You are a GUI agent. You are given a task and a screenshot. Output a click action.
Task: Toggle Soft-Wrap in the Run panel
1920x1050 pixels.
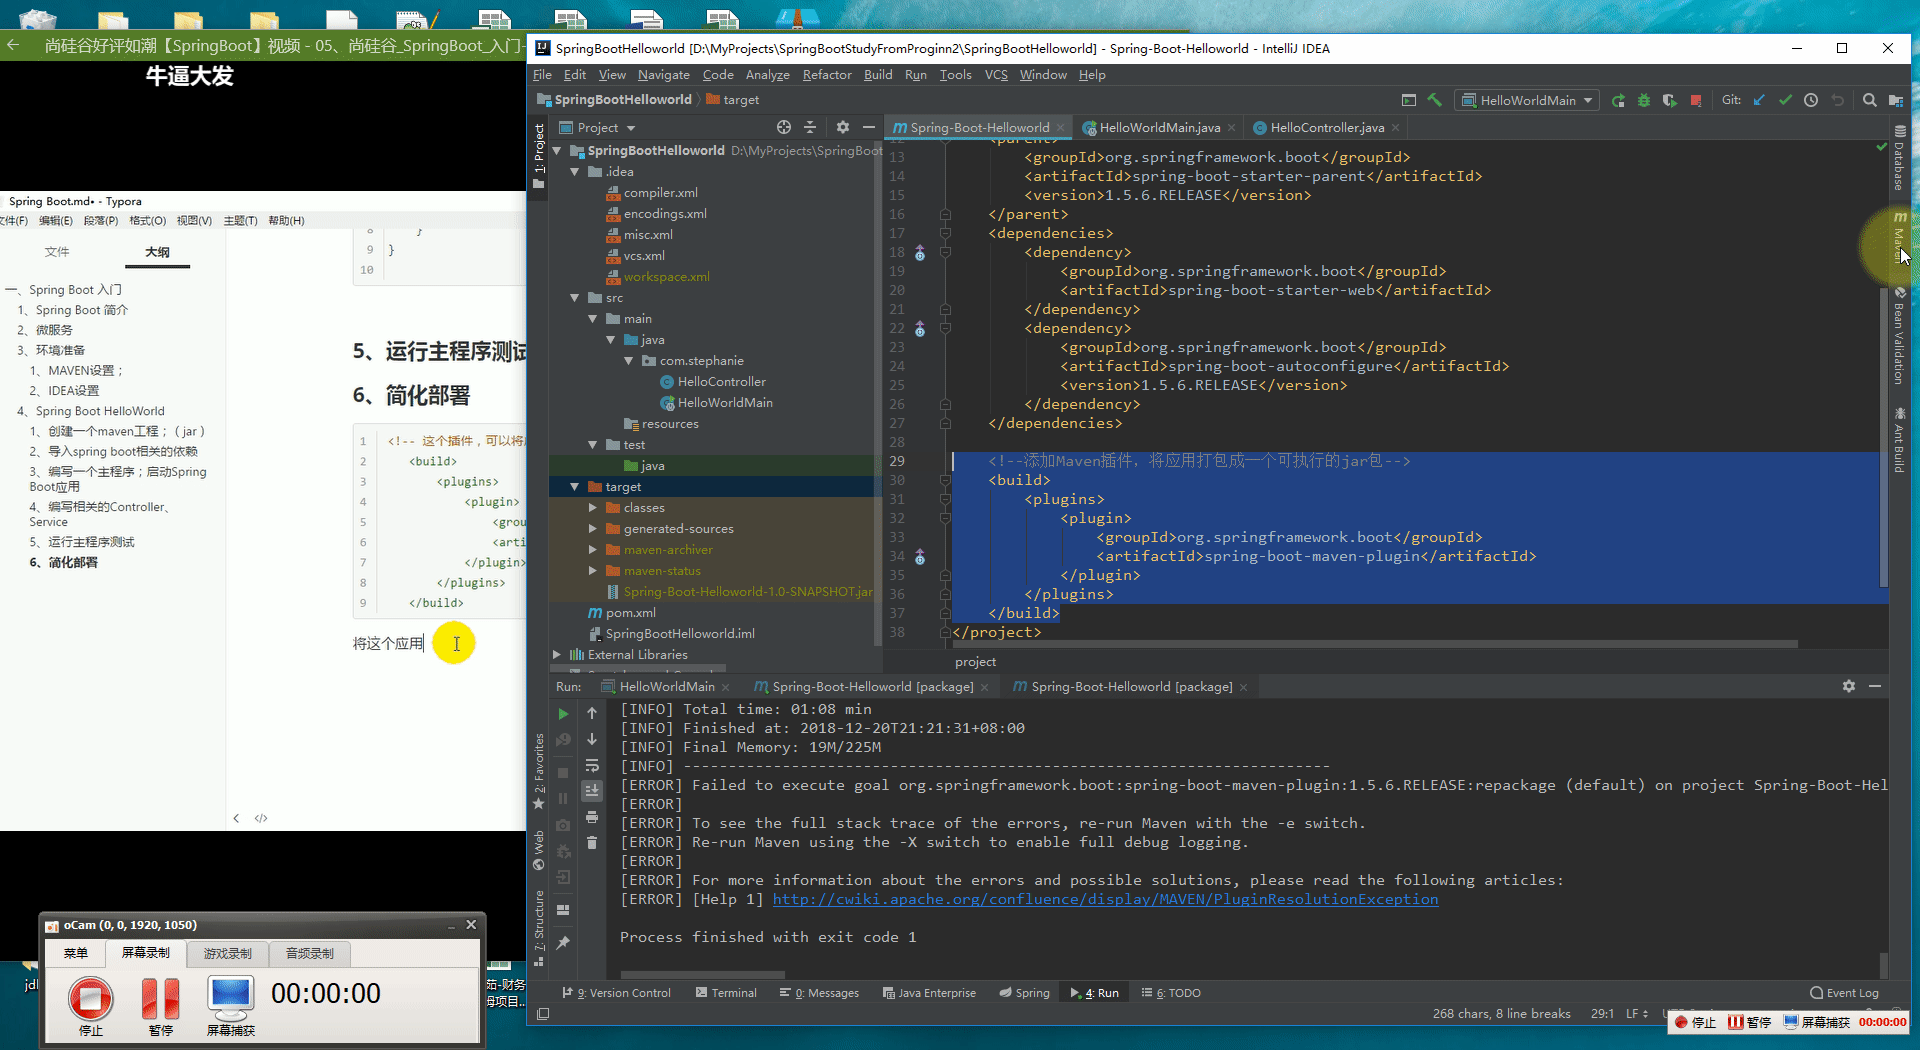coord(592,765)
